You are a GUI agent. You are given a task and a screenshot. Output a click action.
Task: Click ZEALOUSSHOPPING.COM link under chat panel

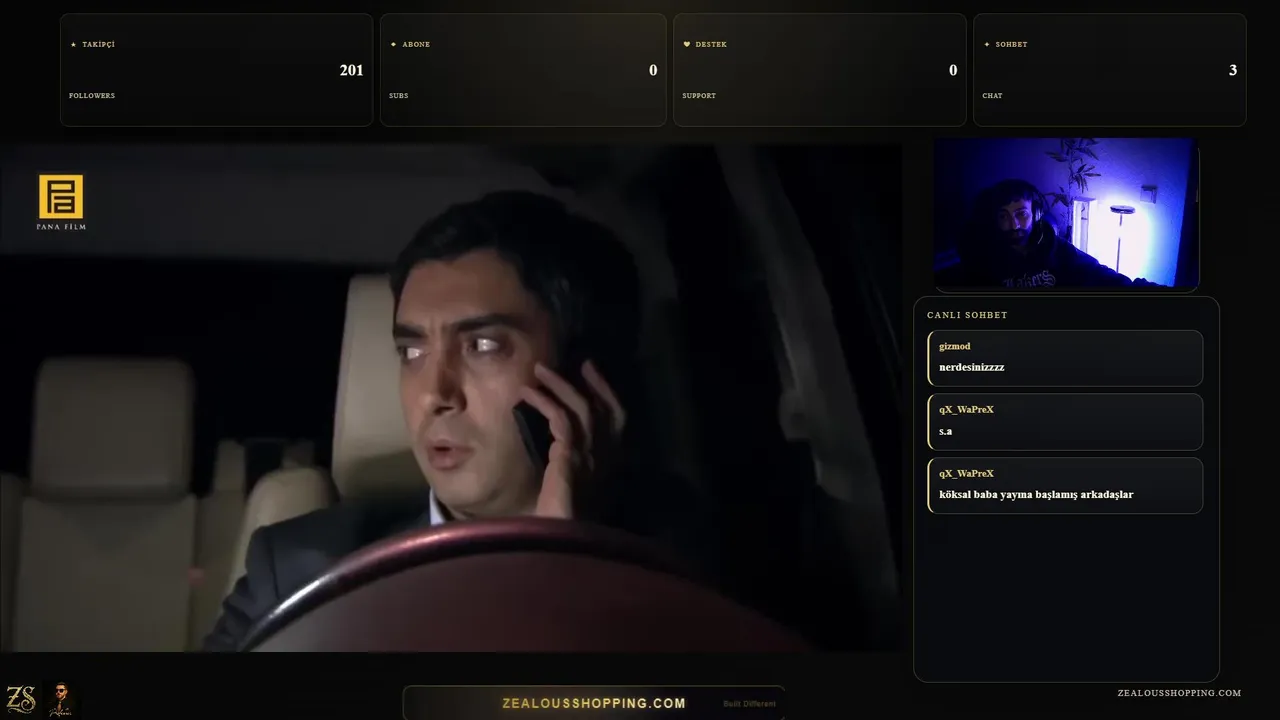click(1179, 693)
